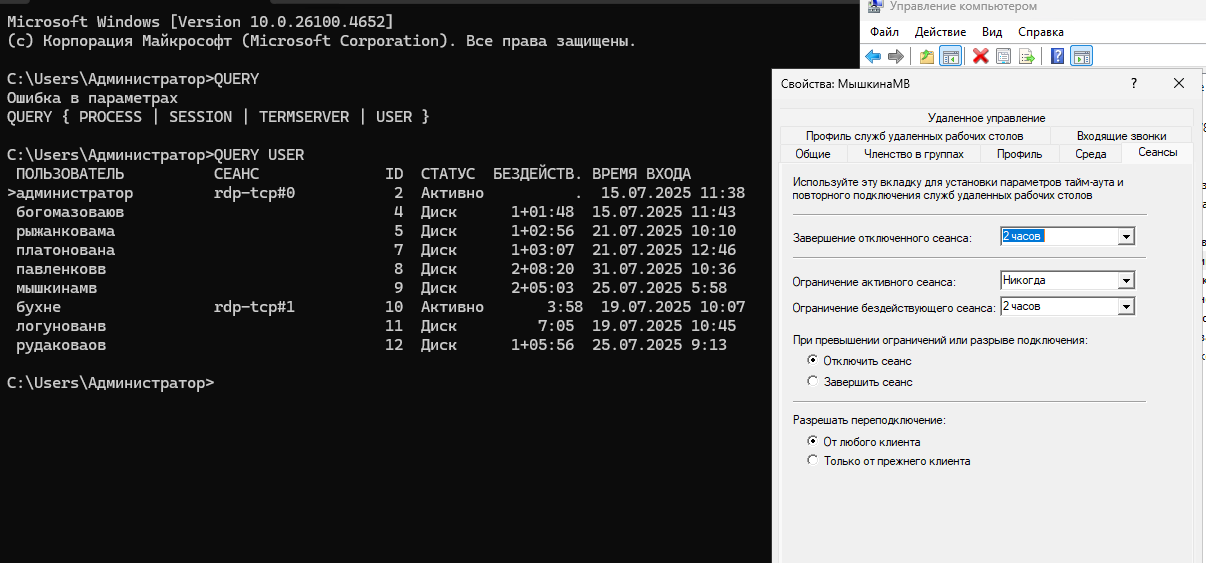Click the blue Back arrow in Computer Management
1206x563 pixels.
click(873, 56)
